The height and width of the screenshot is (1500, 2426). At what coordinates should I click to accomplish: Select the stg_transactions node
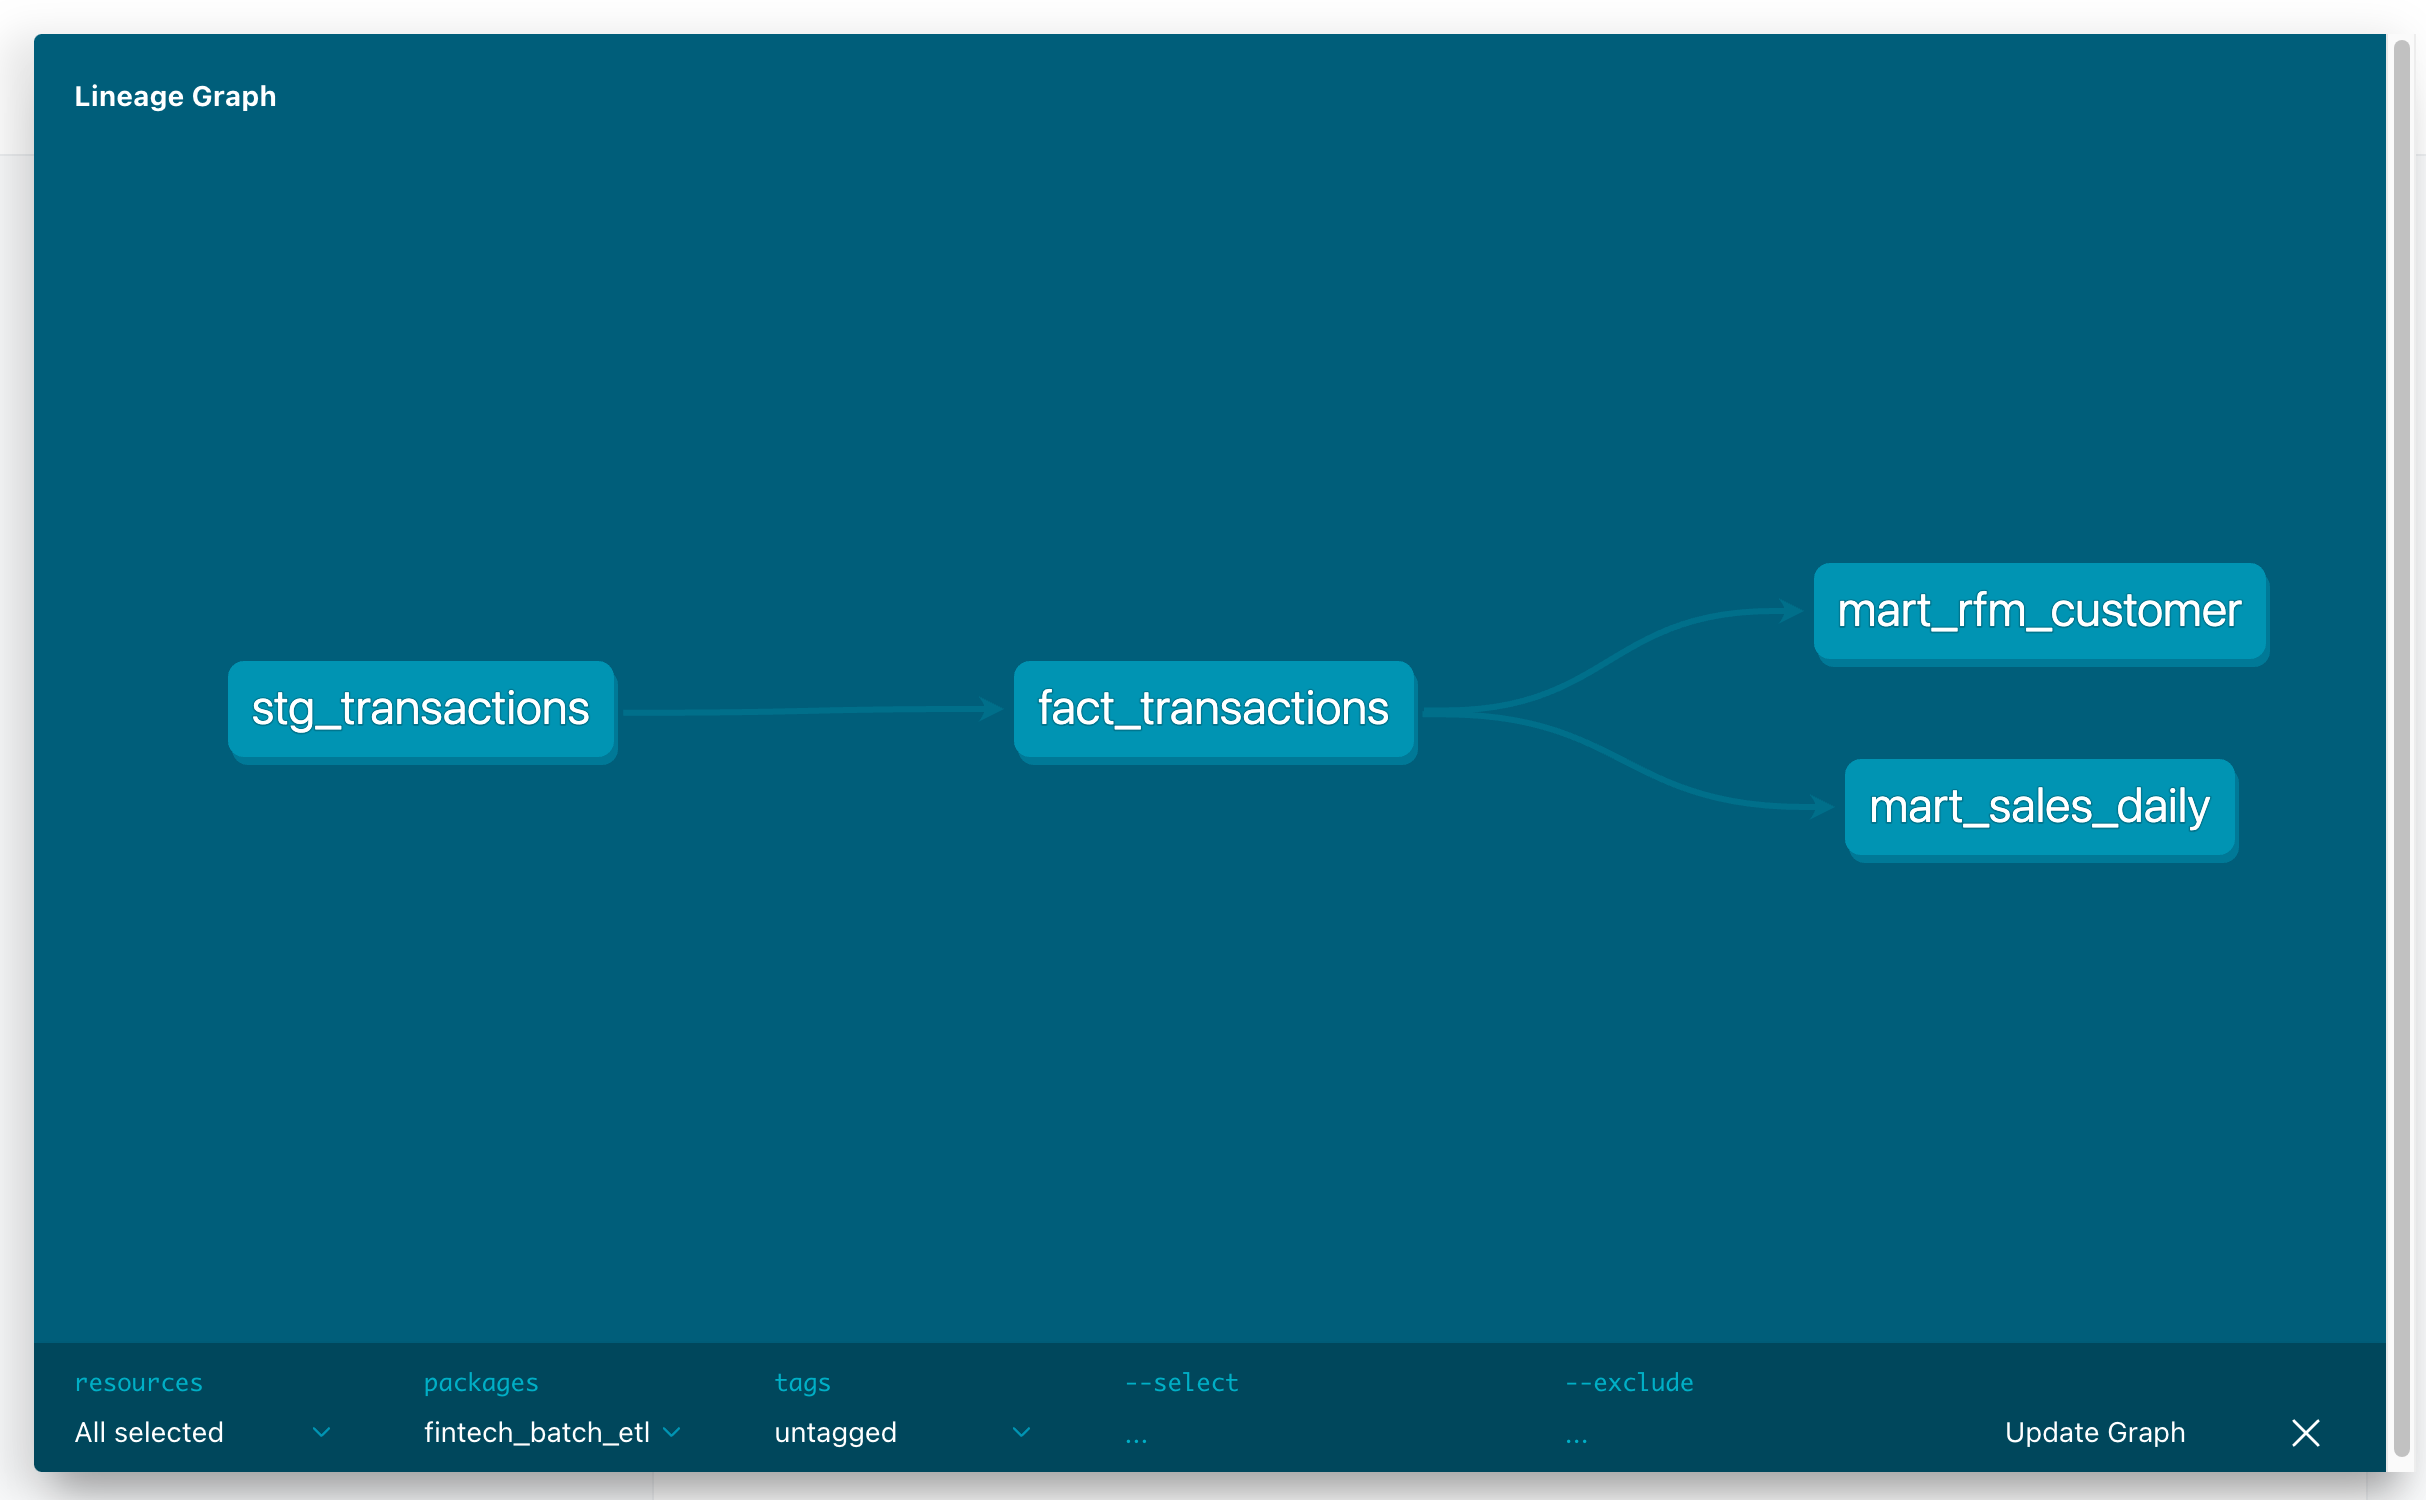(x=421, y=709)
